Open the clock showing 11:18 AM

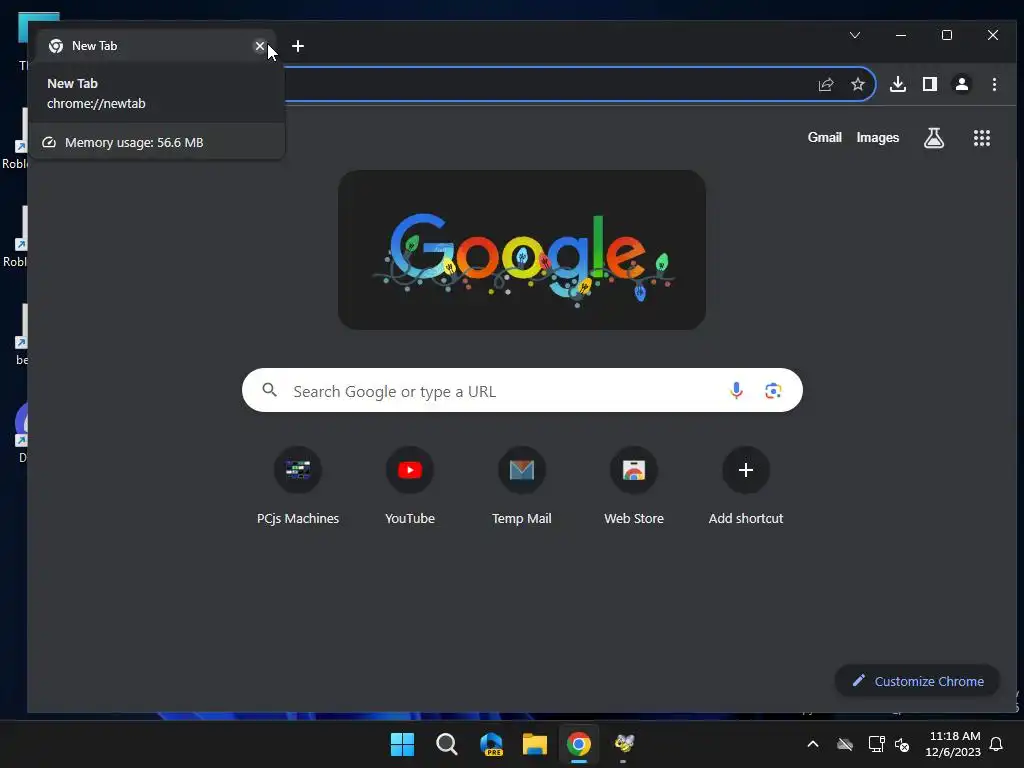[x=953, y=744]
